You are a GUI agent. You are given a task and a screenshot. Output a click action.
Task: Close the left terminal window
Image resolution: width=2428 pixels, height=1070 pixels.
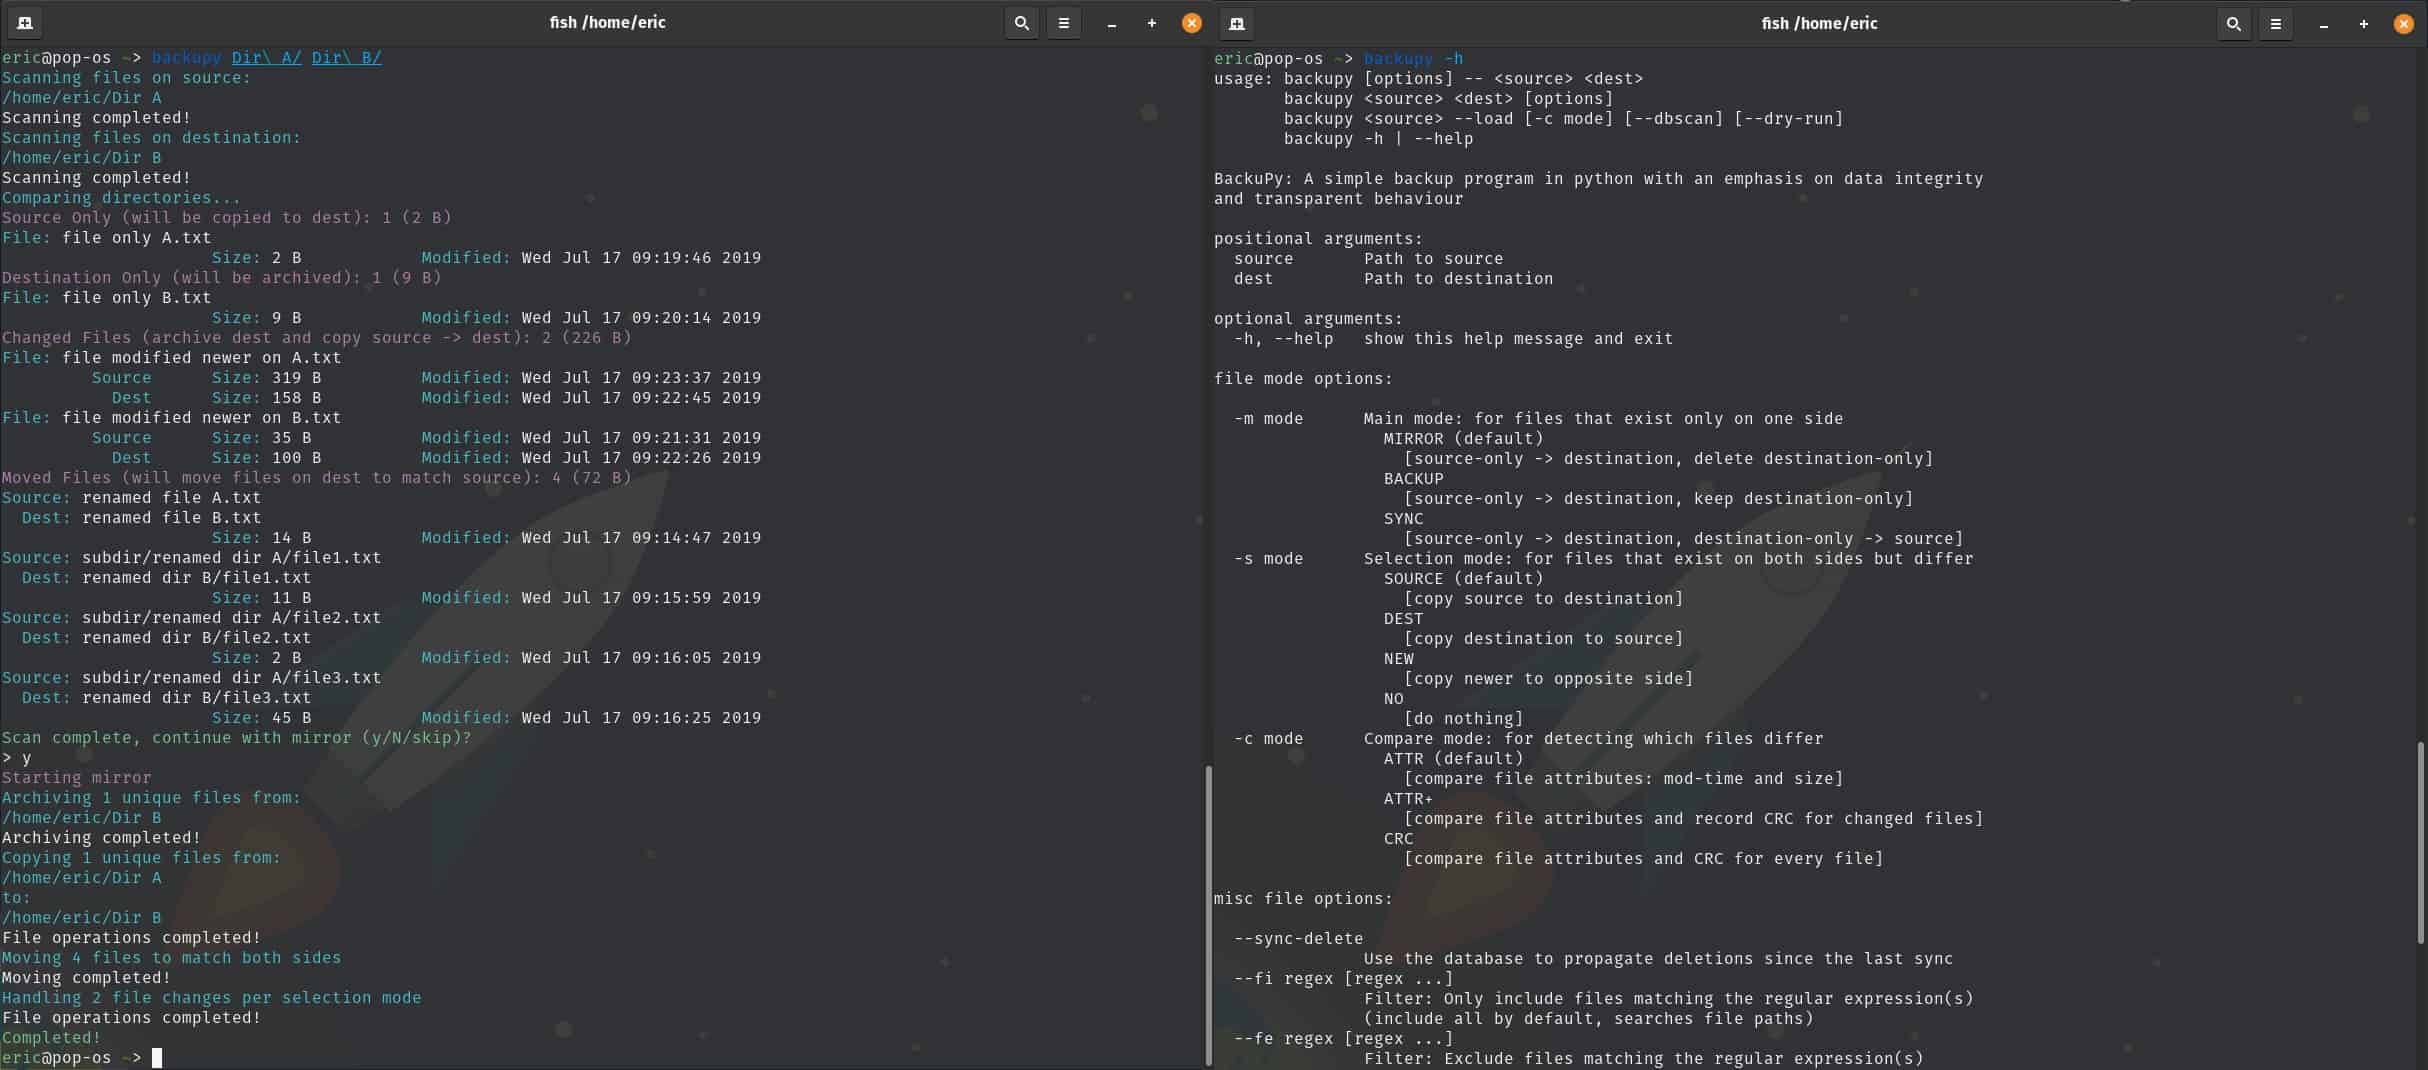click(x=1191, y=23)
